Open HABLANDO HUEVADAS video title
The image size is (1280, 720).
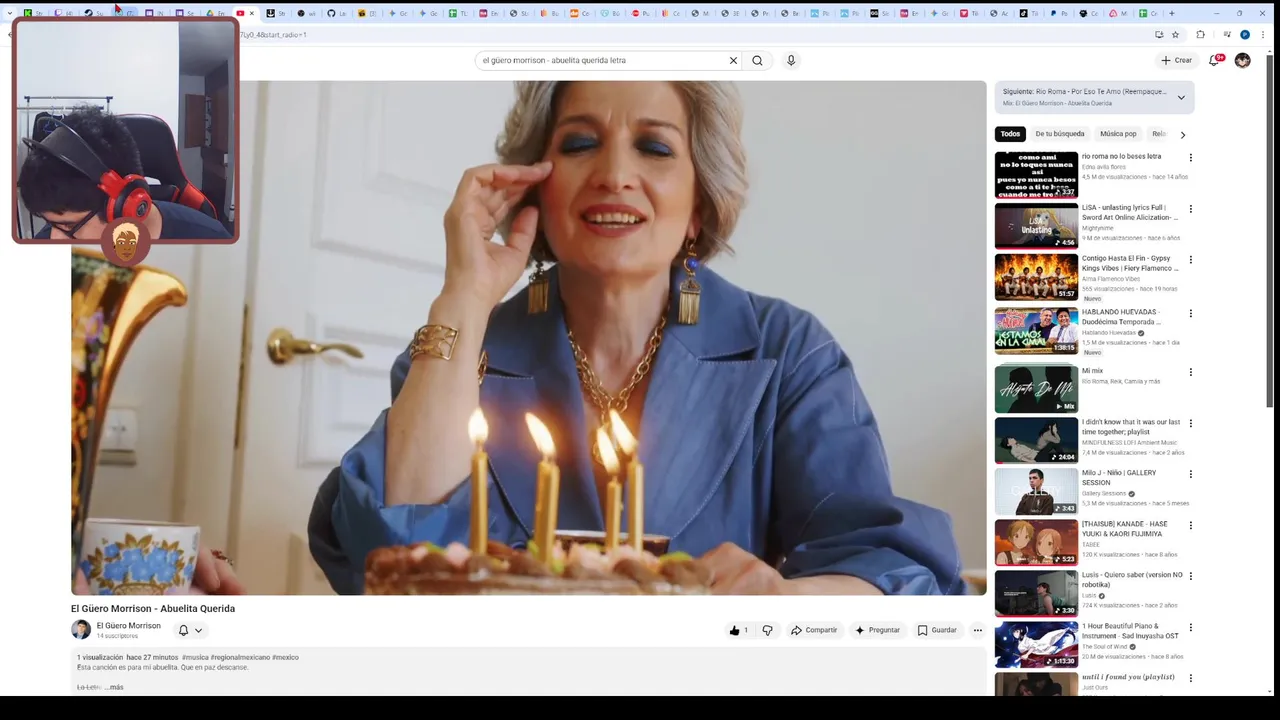(1121, 317)
